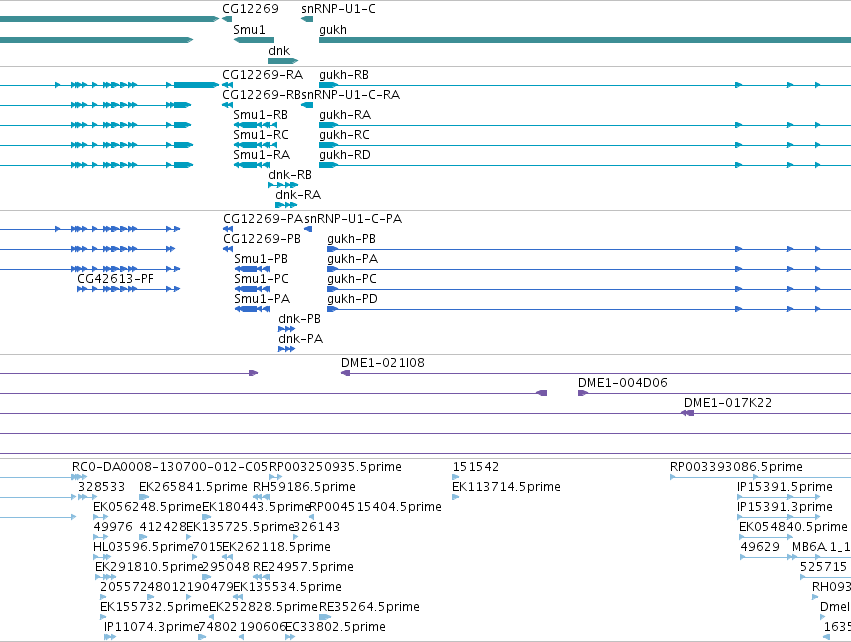Select the RE35264.5prime EST label
Screen dimensions: 851x642
(x=370, y=607)
